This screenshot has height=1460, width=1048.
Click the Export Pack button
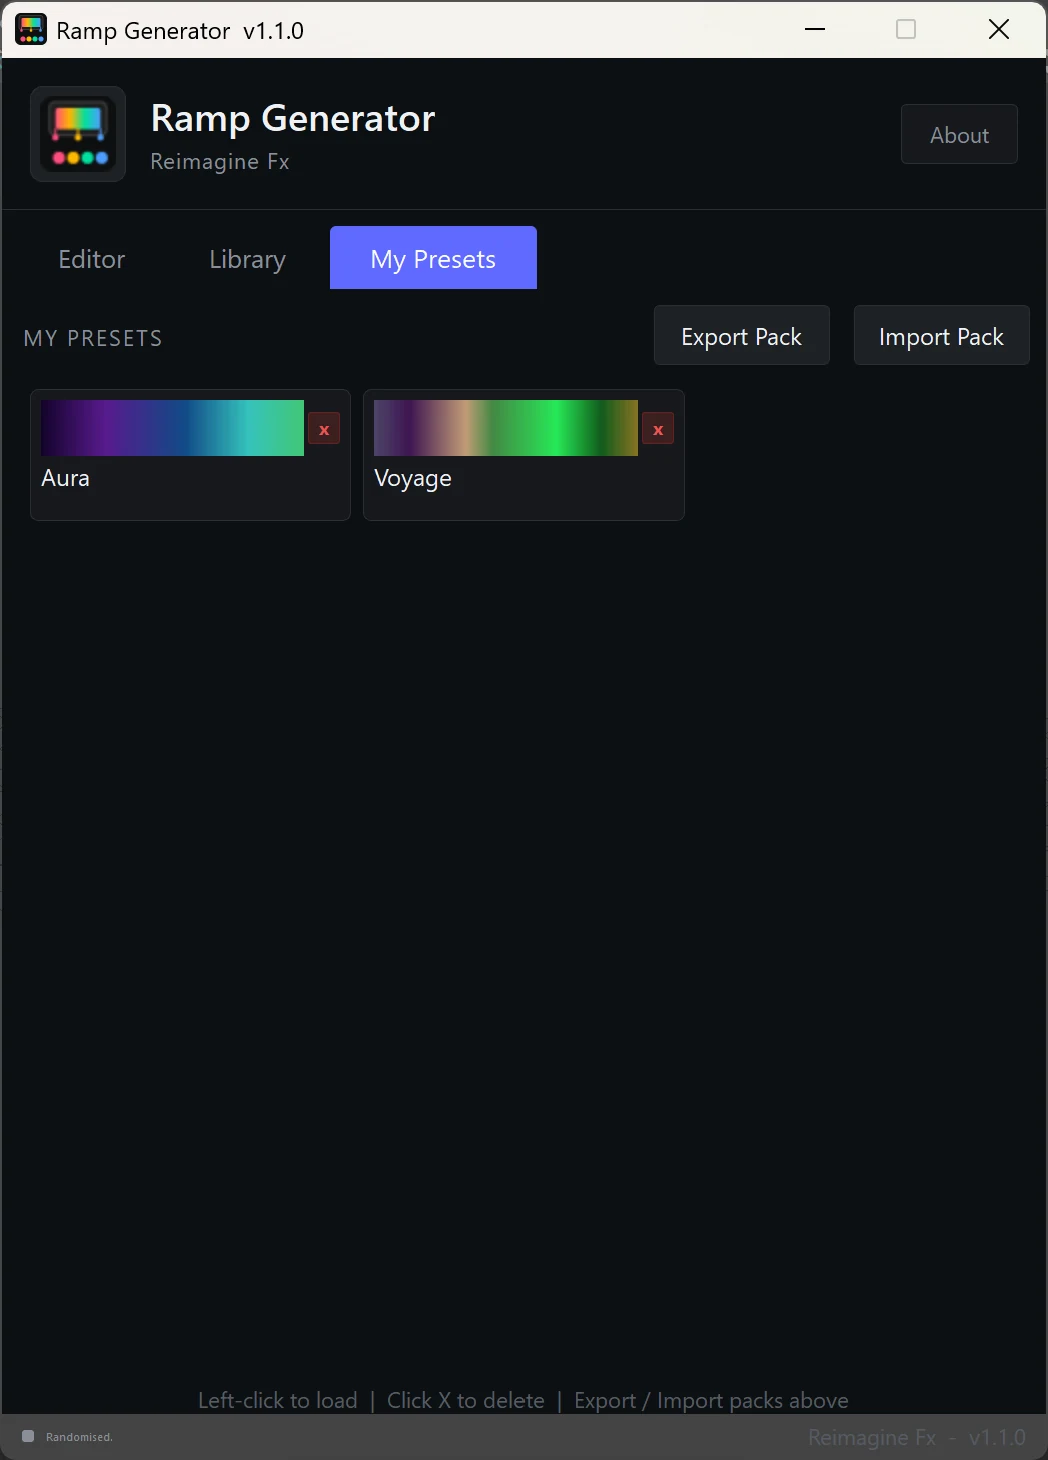click(742, 336)
